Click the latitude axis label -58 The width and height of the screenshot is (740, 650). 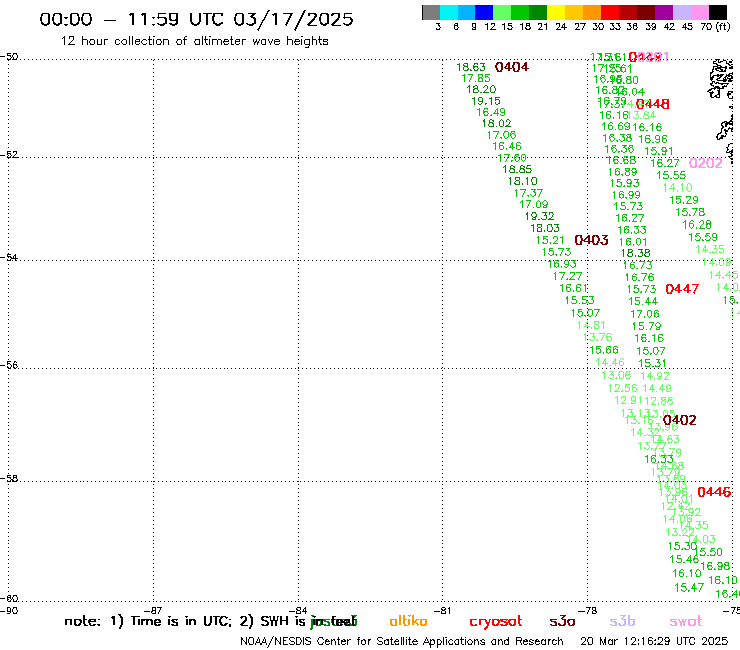point(9,478)
